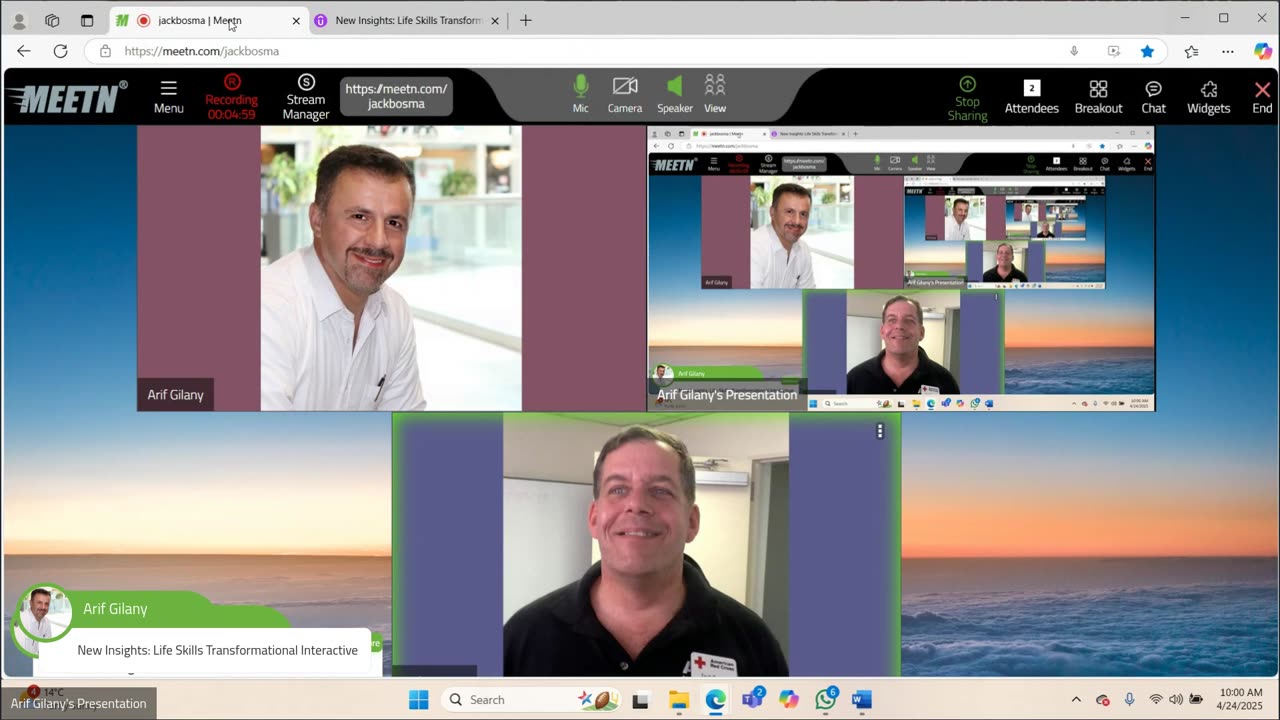The width and height of the screenshot is (1280, 720).
Task: Select Arif Gilany's video tile
Action: [x=391, y=268]
